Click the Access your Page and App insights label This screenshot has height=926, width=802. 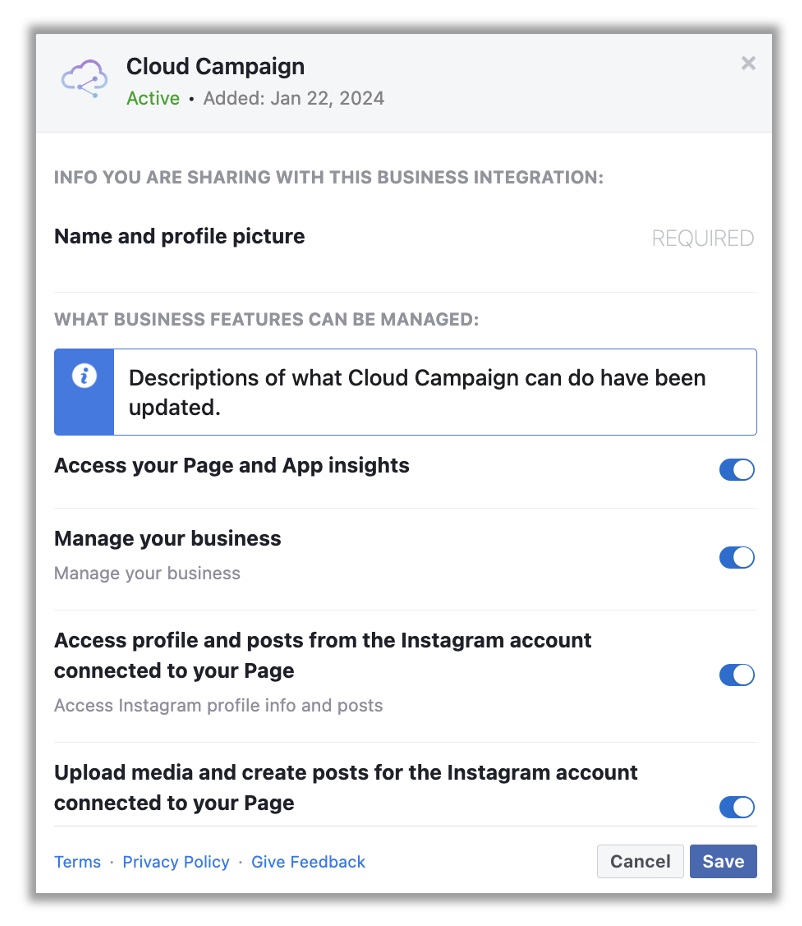[x=232, y=465]
